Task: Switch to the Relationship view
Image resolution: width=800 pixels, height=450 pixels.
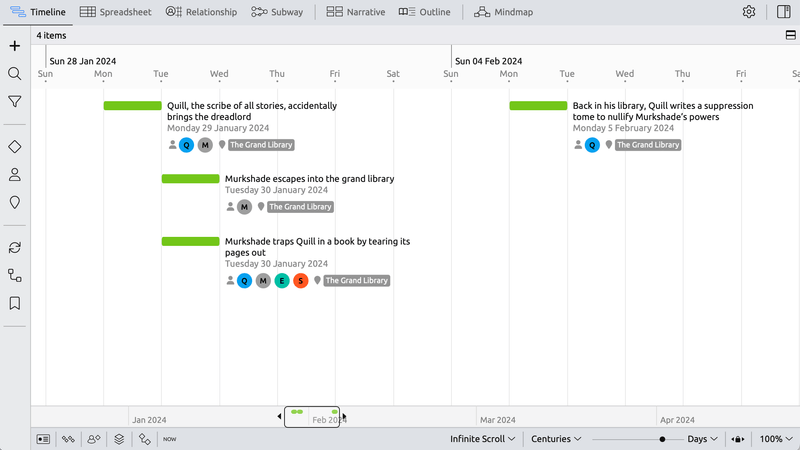Action: coord(202,12)
